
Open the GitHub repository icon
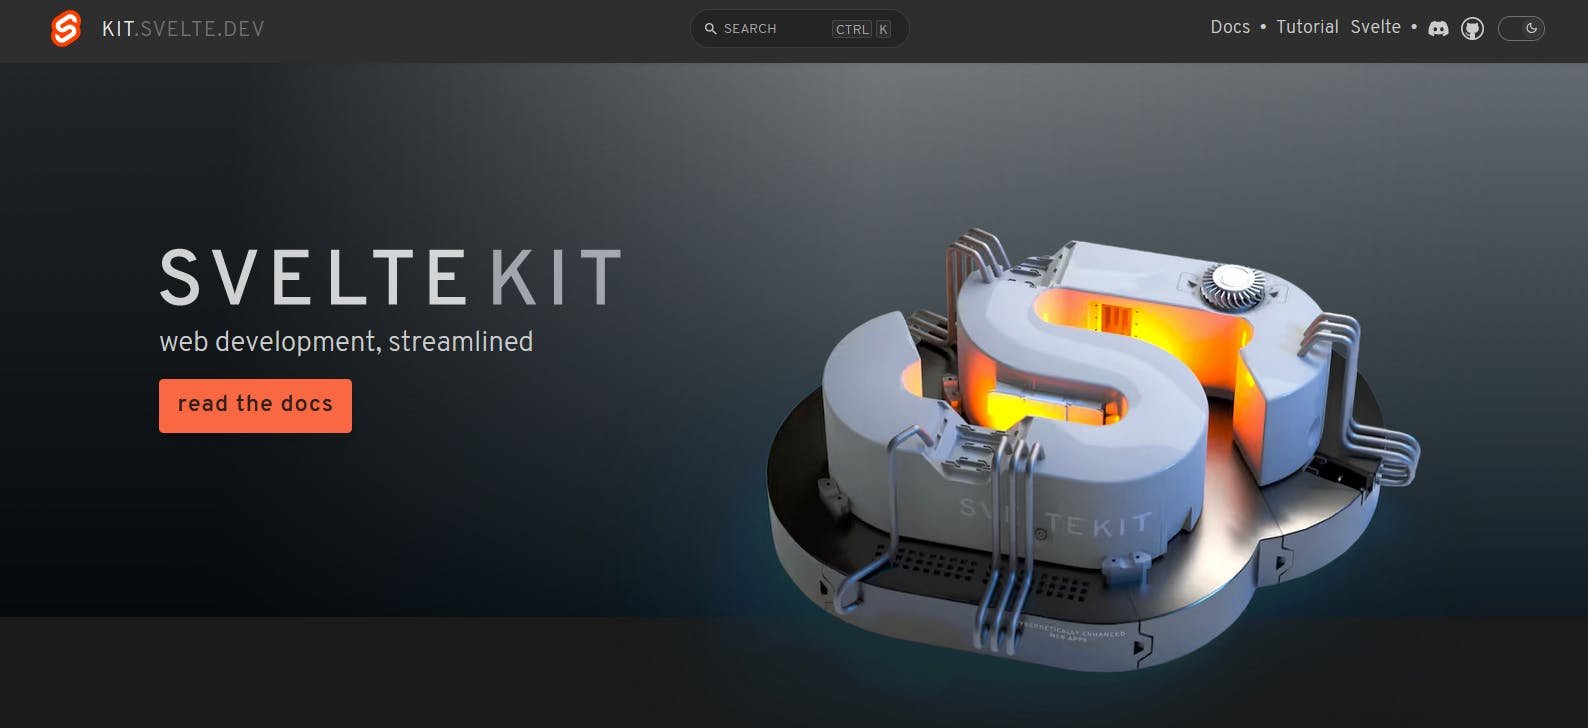pyautogui.click(x=1472, y=29)
